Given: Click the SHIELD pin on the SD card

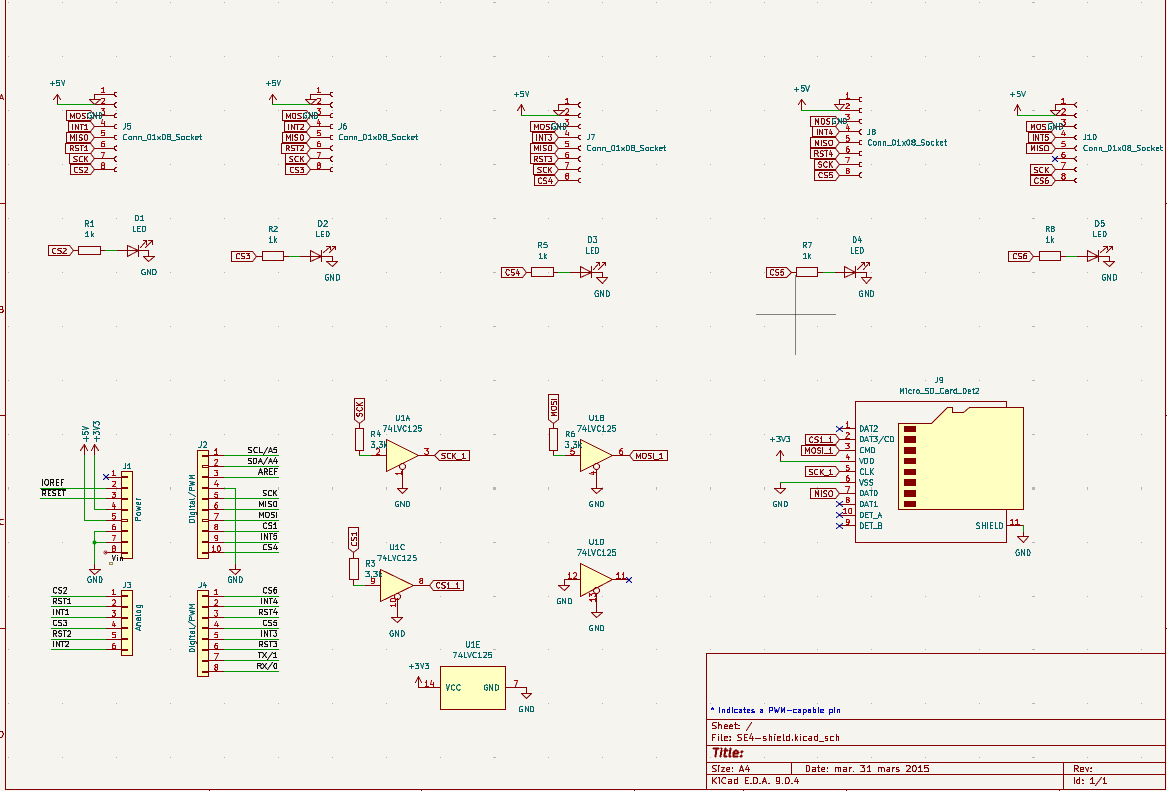Looking at the screenshot, I should (x=989, y=525).
